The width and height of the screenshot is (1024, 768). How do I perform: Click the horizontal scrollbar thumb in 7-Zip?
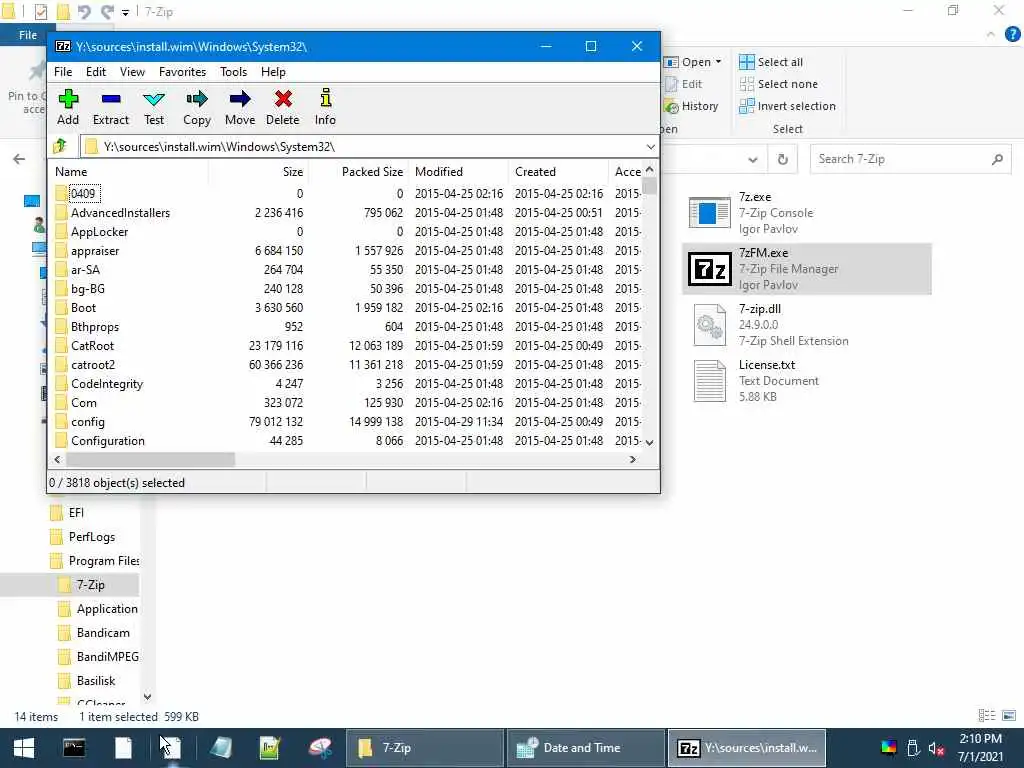point(150,460)
